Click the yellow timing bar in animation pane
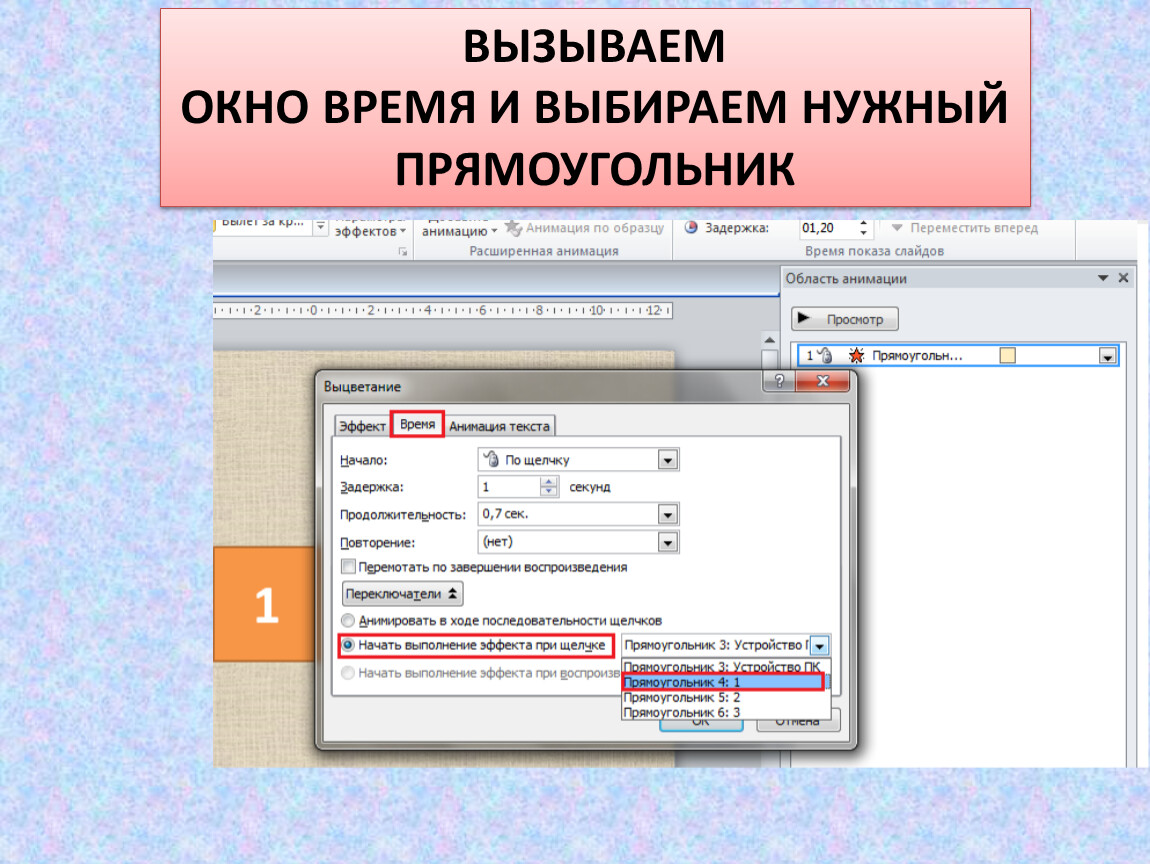This screenshot has width=1150, height=864. [1007, 355]
